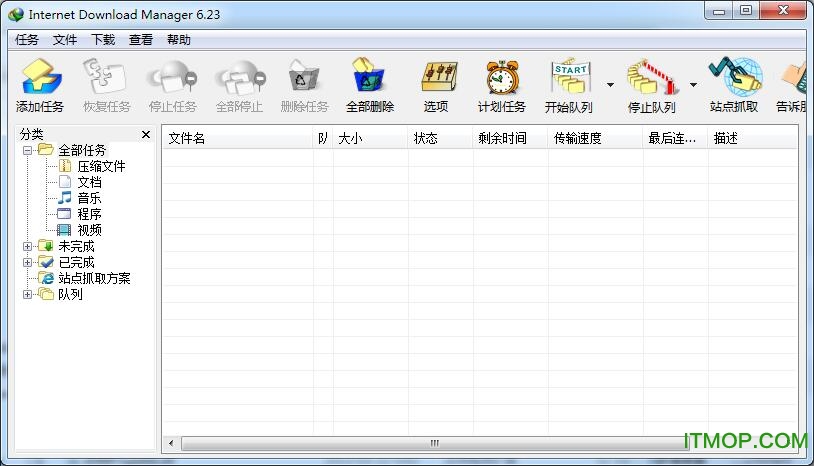The width and height of the screenshot is (814, 466).
Task: Expand the 队列 tree node
Action: tap(28, 295)
